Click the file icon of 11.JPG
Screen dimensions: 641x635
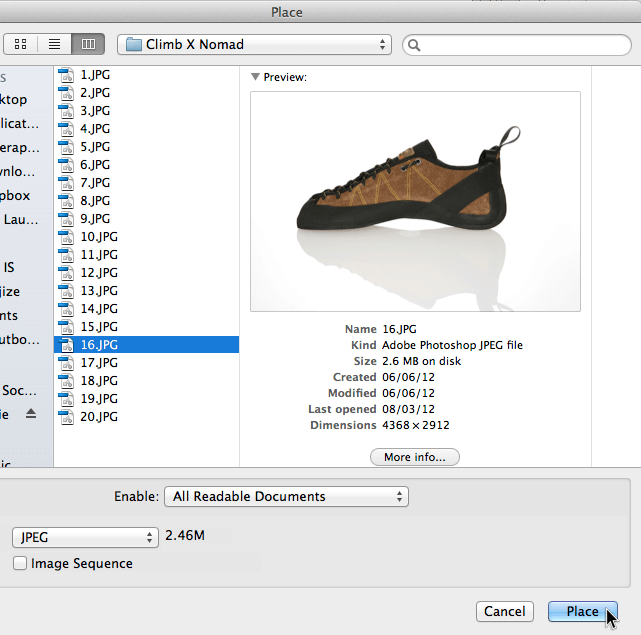tap(66, 255)
